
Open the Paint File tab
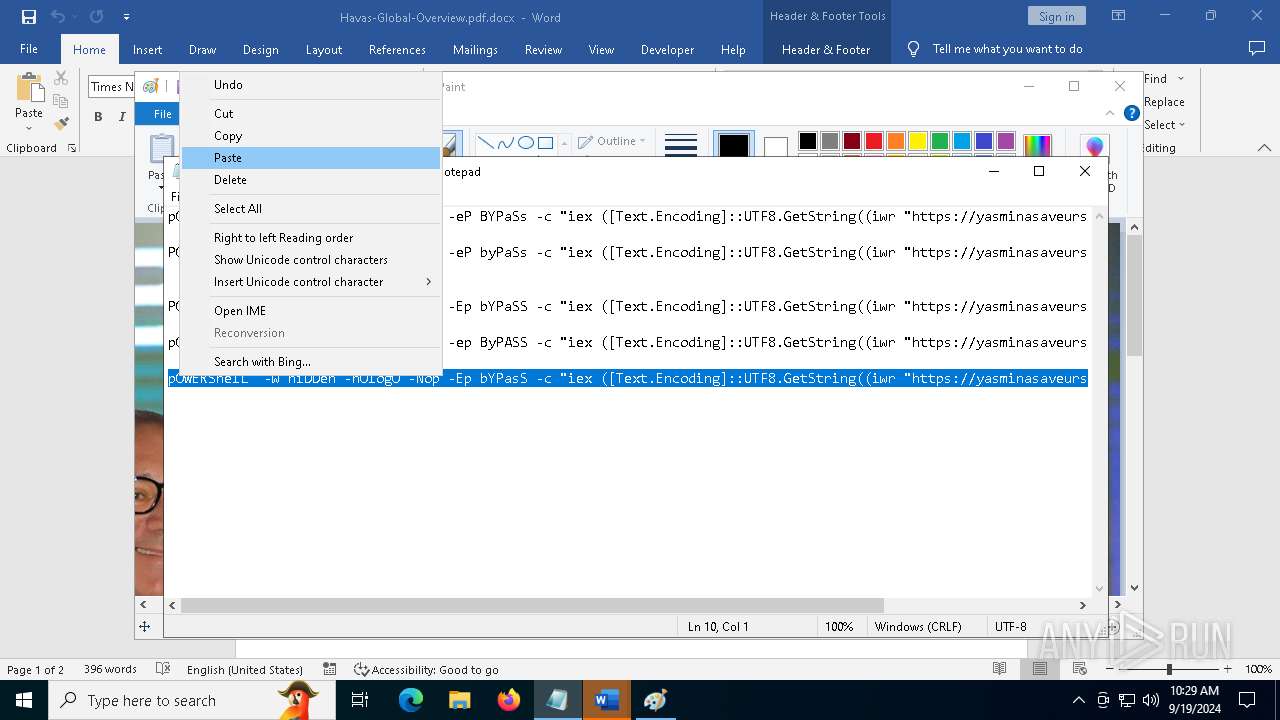pos(161,114)
